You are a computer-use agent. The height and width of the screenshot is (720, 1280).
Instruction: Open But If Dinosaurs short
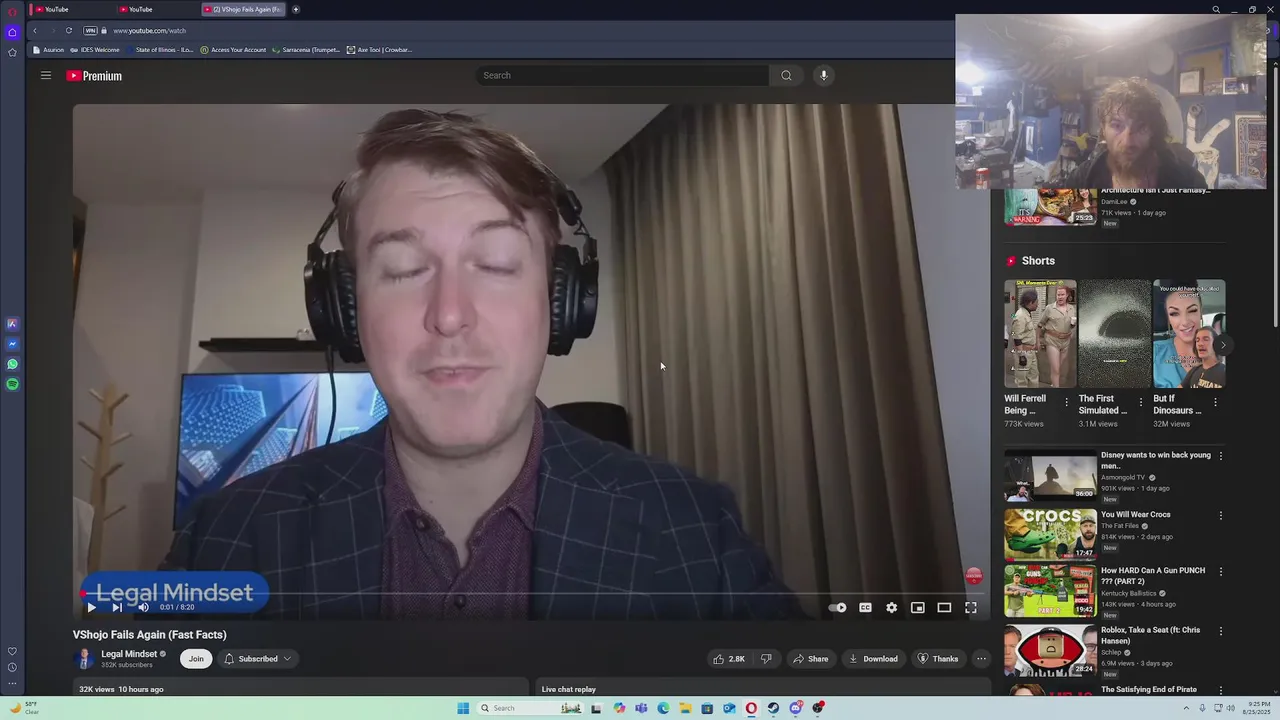(1189, 334)
